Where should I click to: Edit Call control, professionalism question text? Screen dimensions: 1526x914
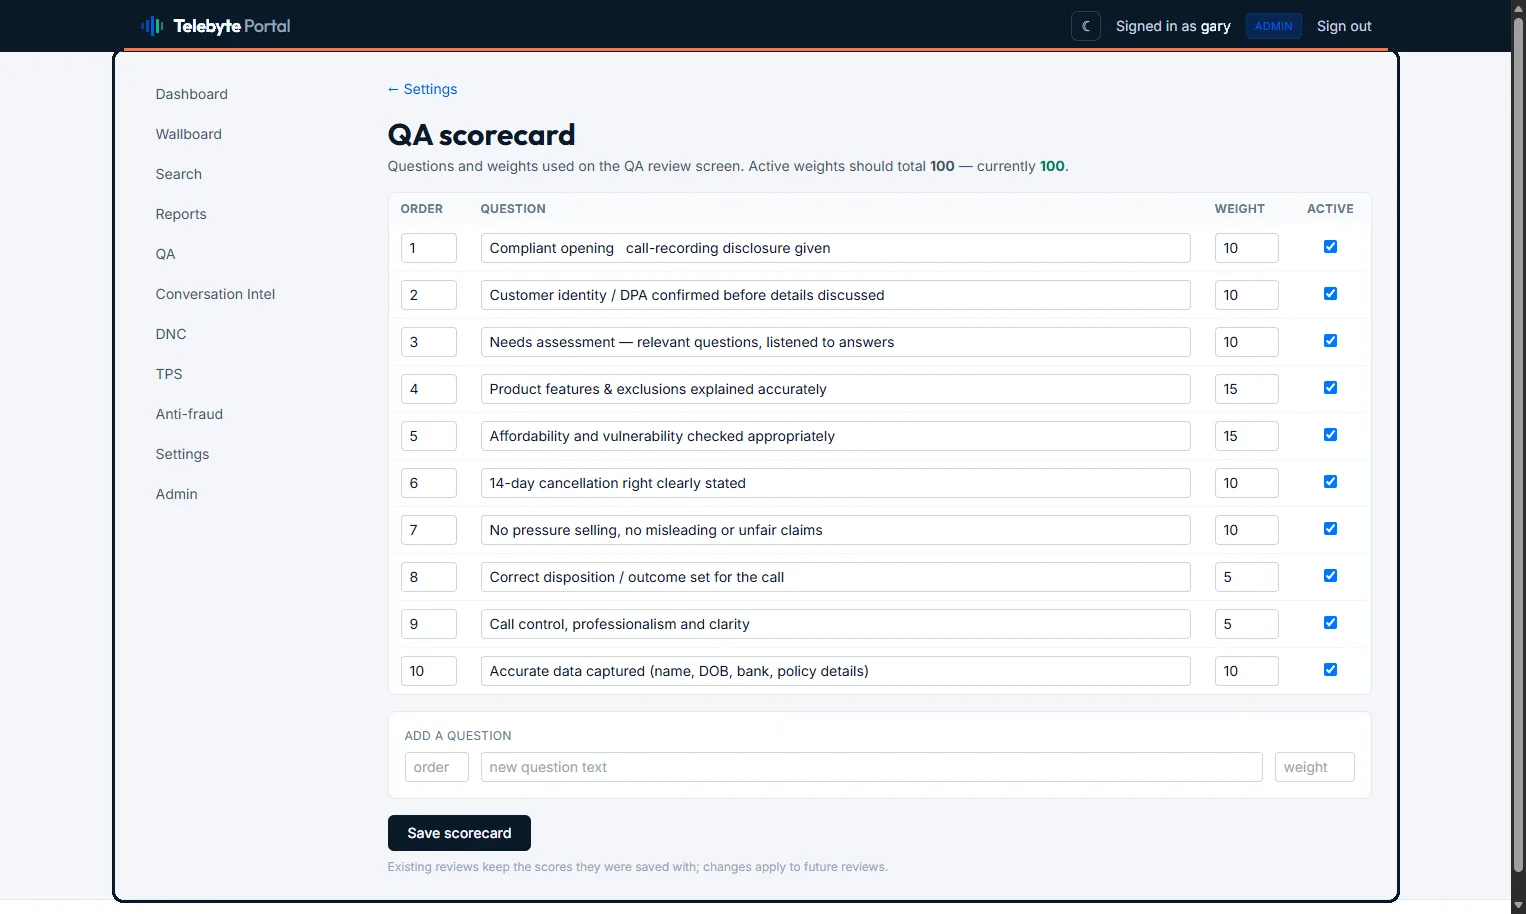[x=835, y=624]
